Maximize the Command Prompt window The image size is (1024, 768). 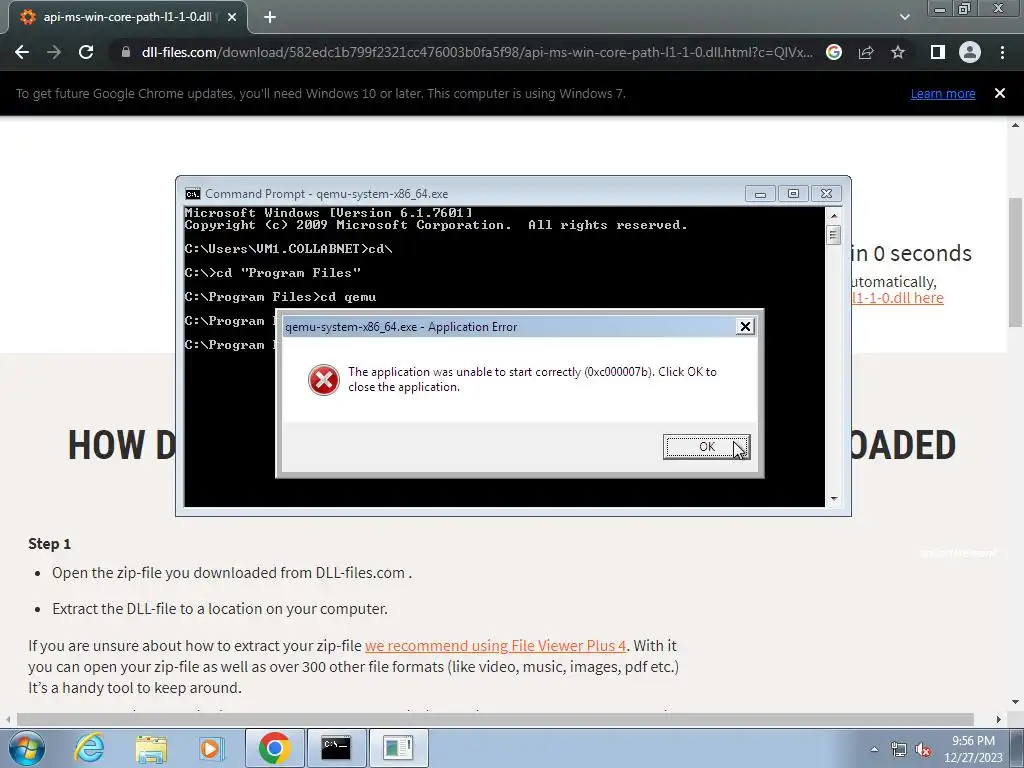(x=793, y=194)
